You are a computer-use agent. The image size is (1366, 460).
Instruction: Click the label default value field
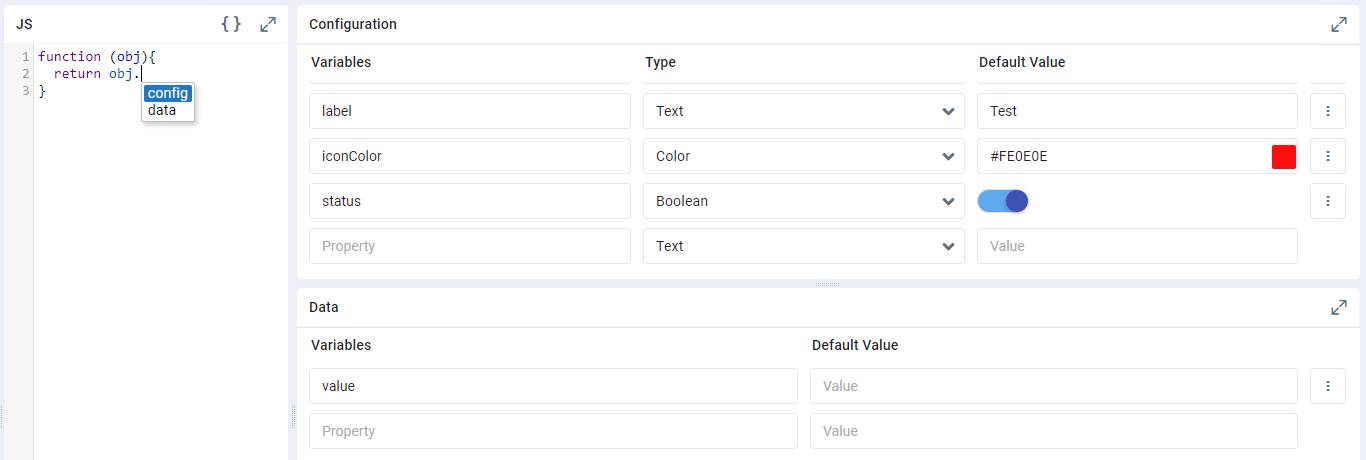(1136, 111)
